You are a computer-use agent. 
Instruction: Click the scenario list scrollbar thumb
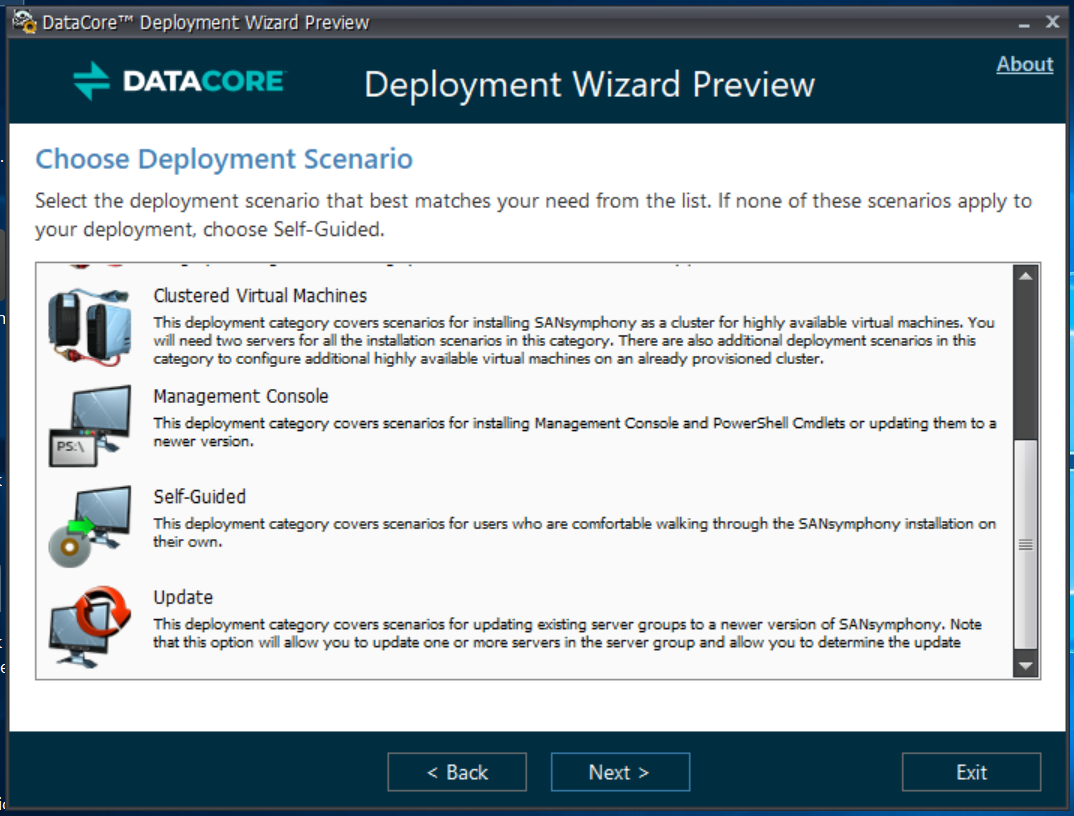click(1025, 545)
